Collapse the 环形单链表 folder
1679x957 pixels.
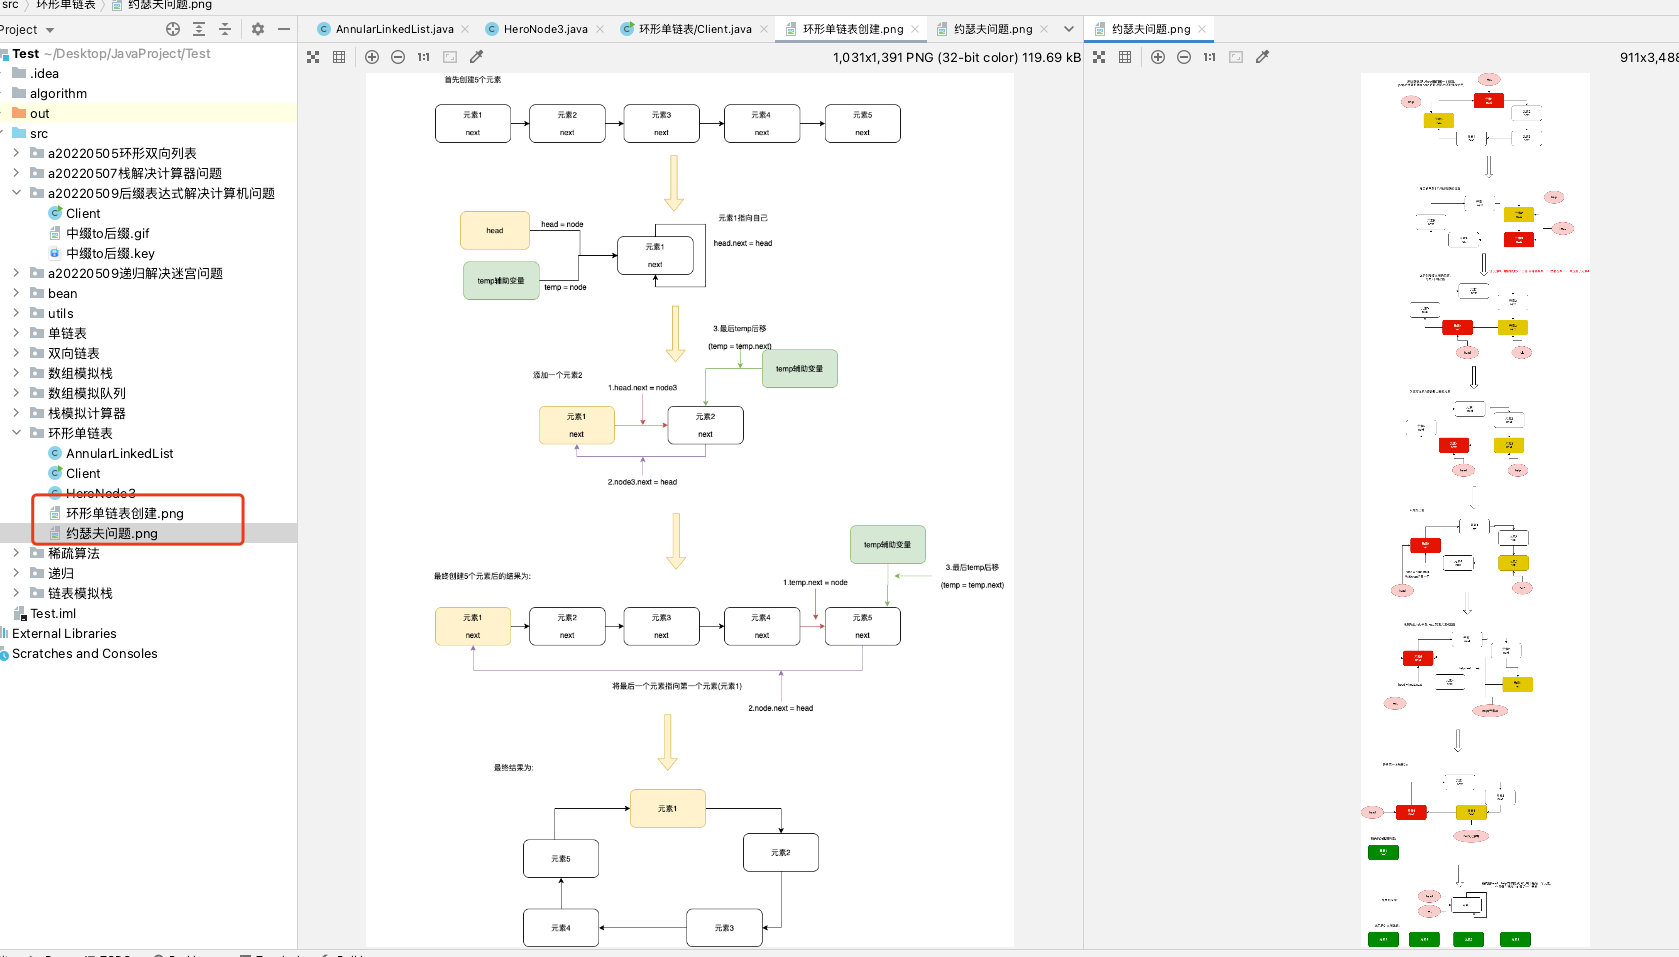[16, 433]
